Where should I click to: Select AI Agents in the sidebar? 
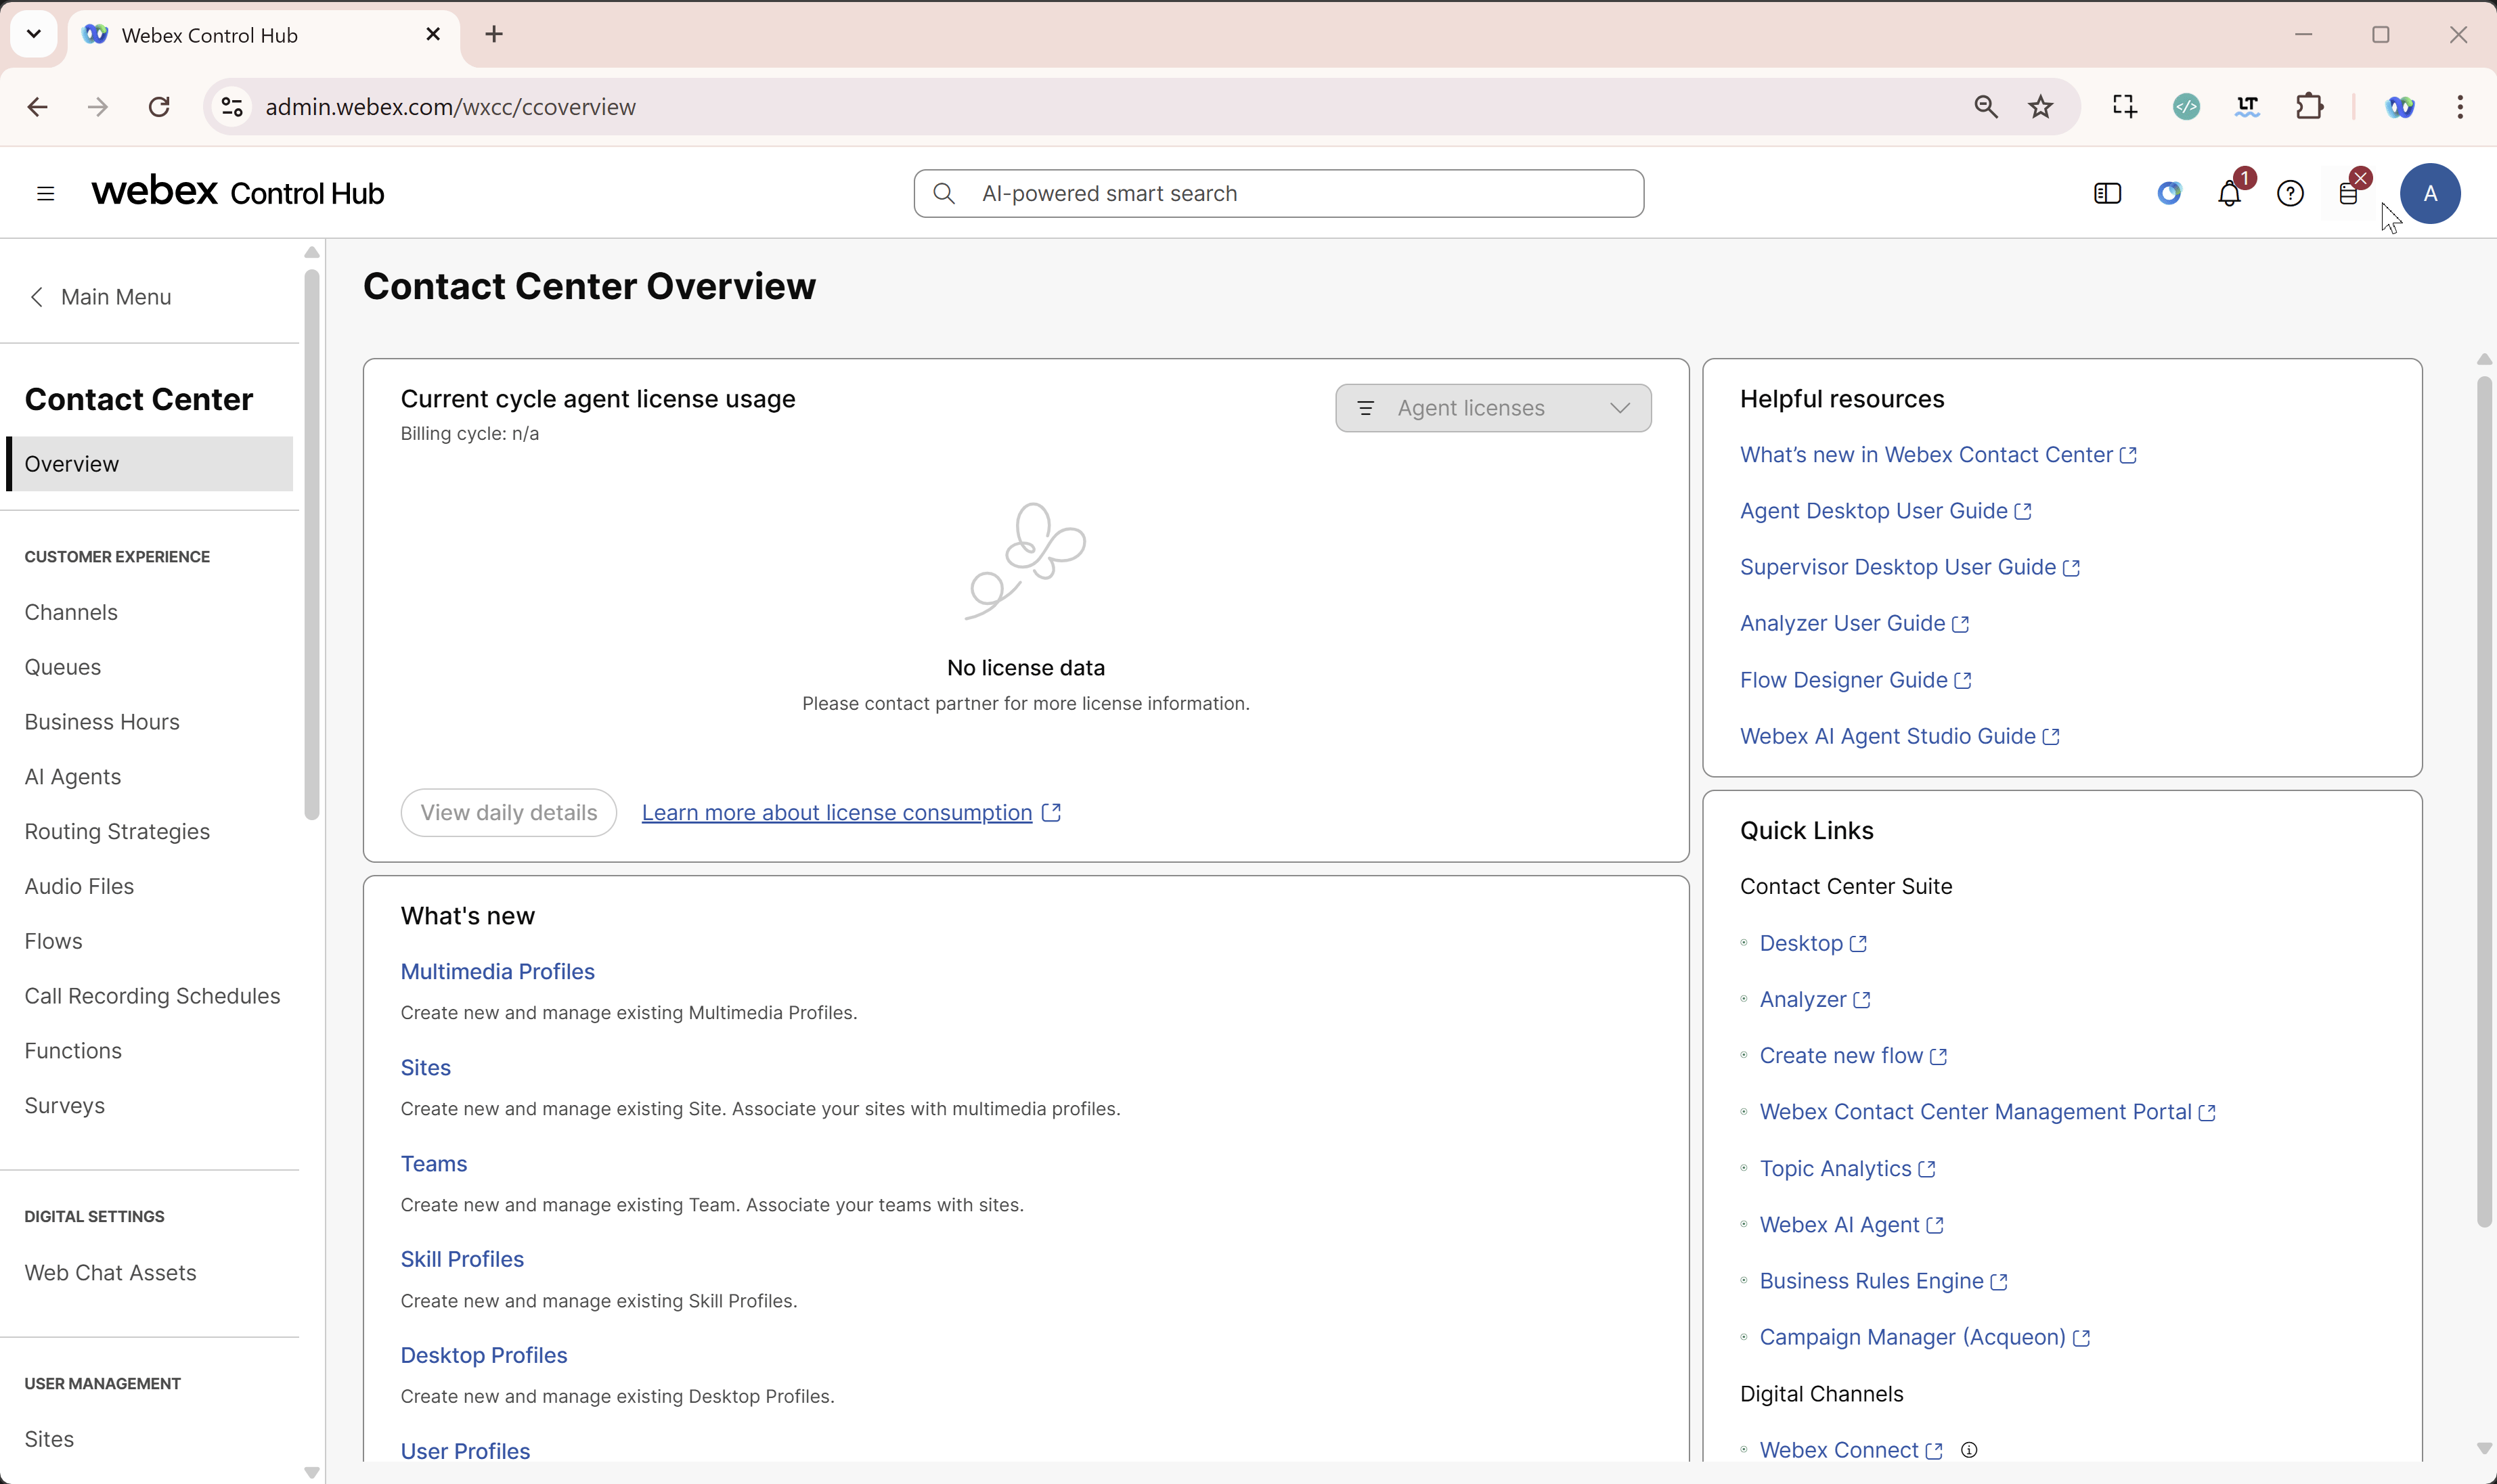click(x=73, y=777)
